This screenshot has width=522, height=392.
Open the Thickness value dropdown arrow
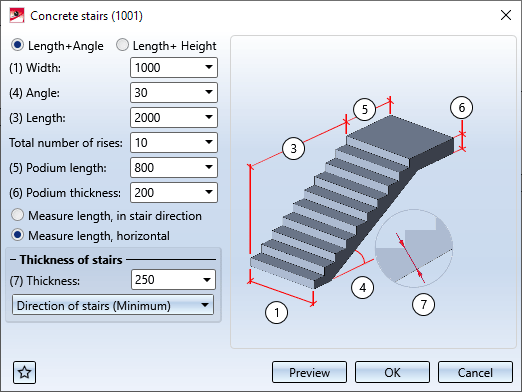[x=207, y=280]
